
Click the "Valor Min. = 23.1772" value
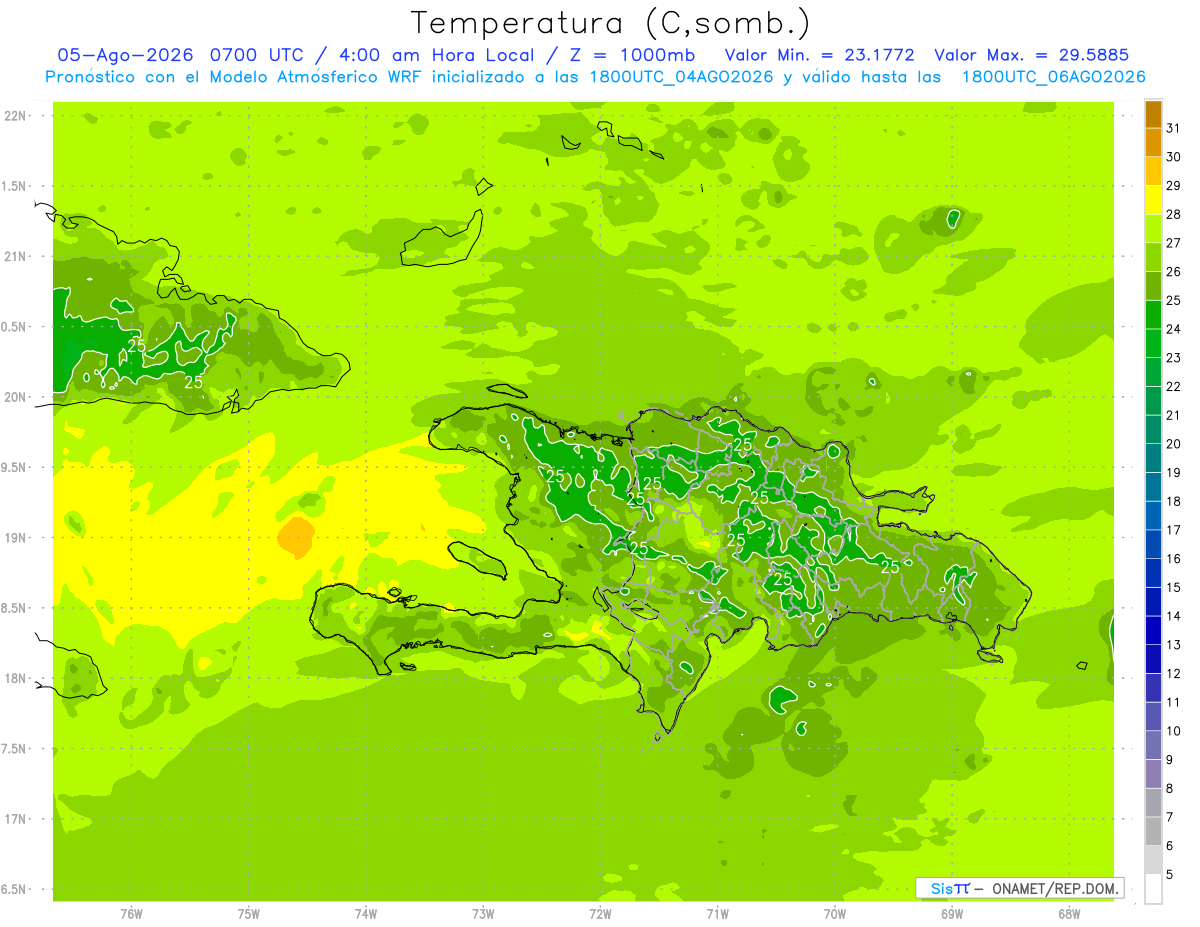coord(819,55)
